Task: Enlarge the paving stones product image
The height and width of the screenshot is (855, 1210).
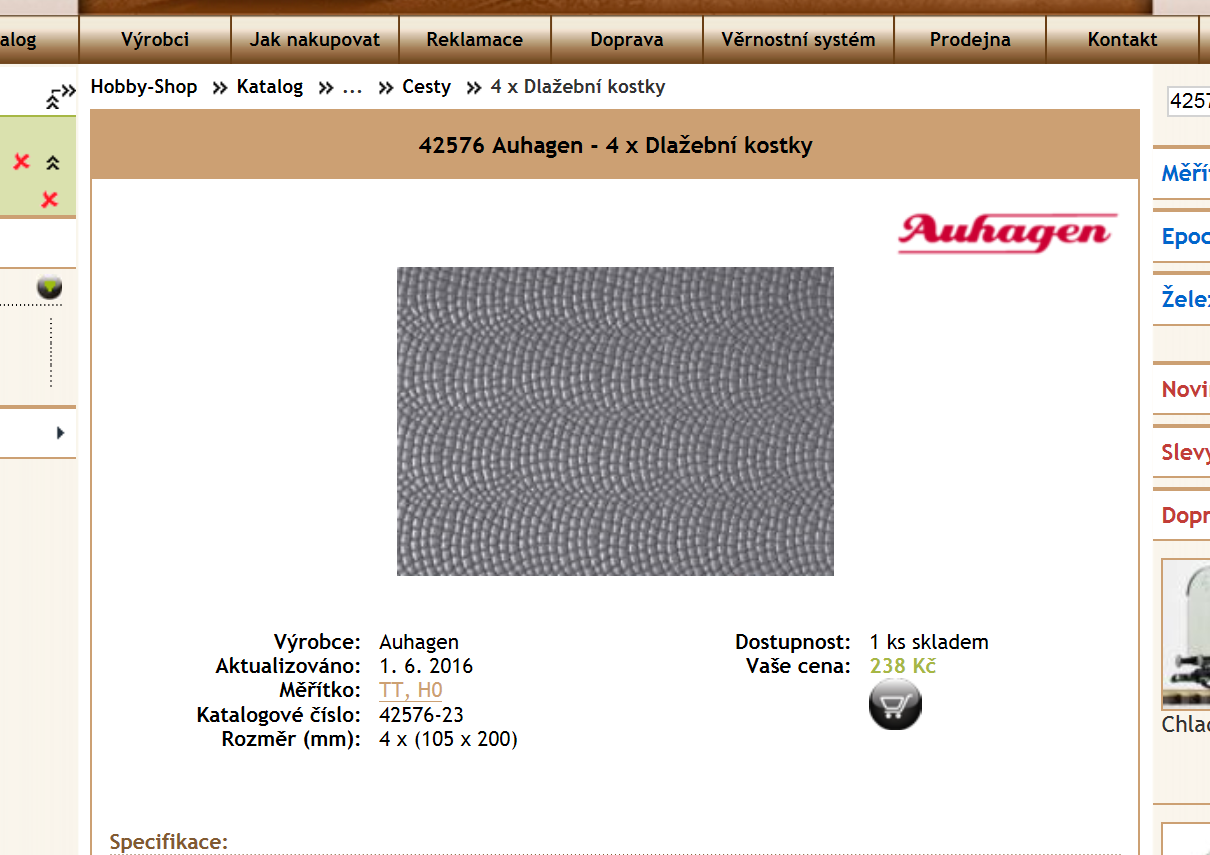Action: [615, 421]
